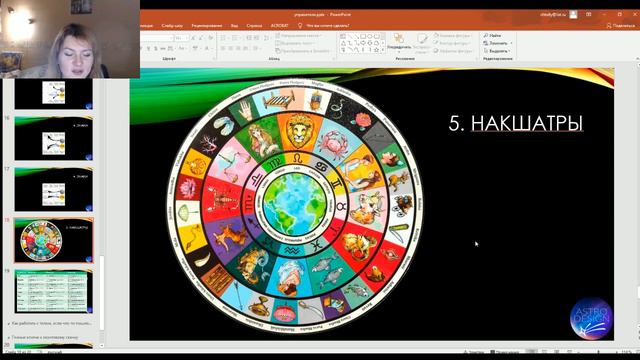Select slide 16 thumbnail
Screen dimensions: 640x360
click(x=53, y=138)
